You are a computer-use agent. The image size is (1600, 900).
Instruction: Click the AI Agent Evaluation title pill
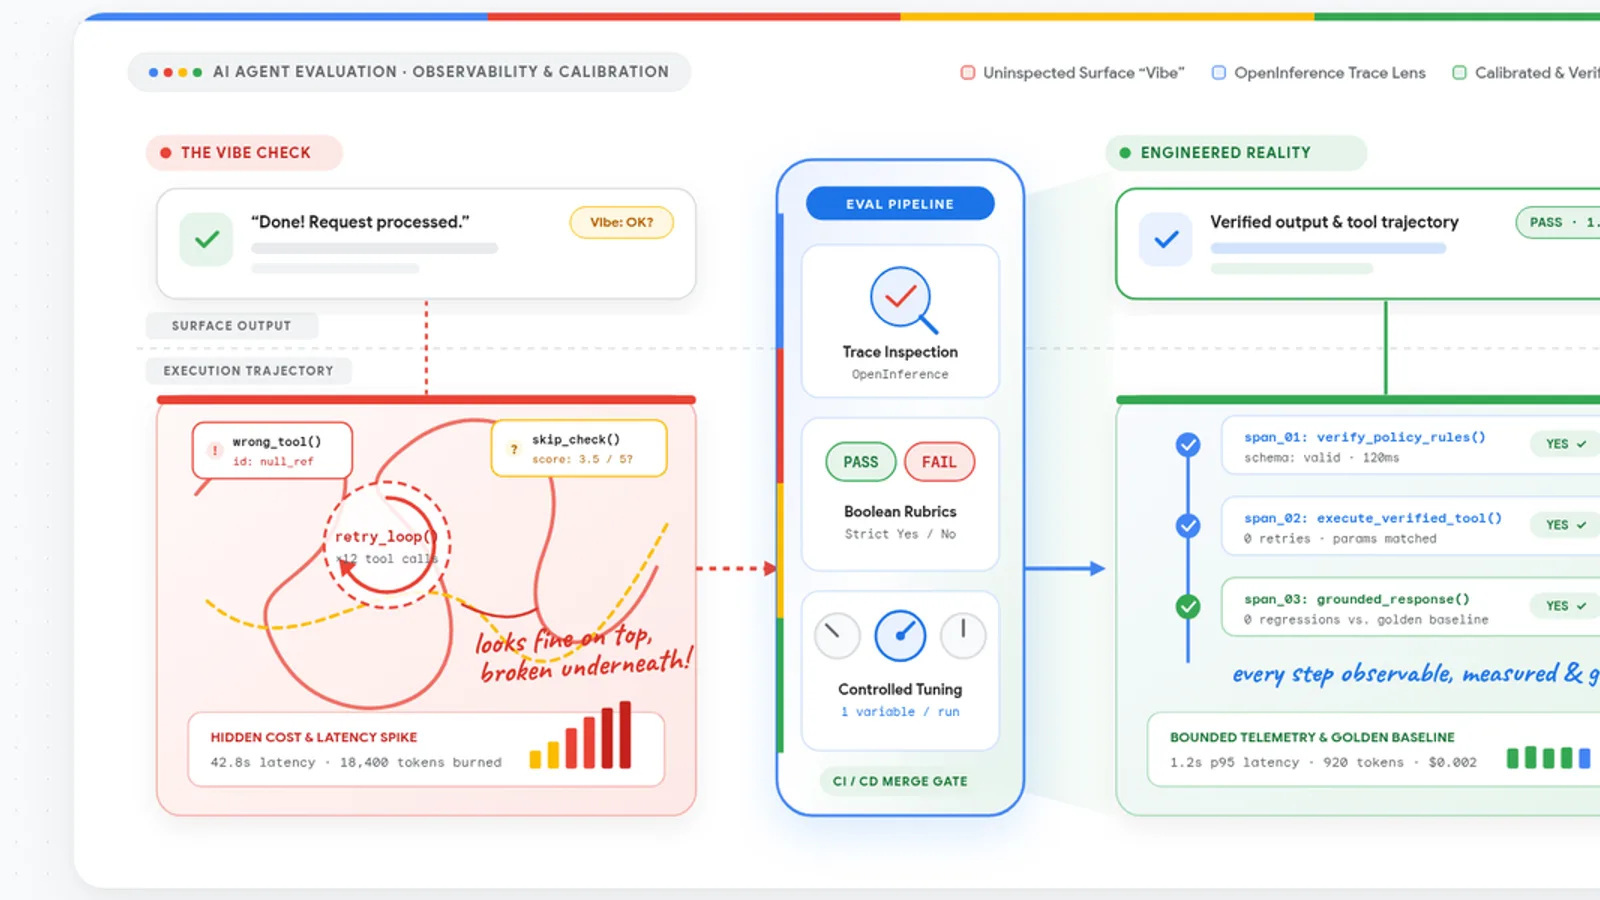[x=410, y=72]
